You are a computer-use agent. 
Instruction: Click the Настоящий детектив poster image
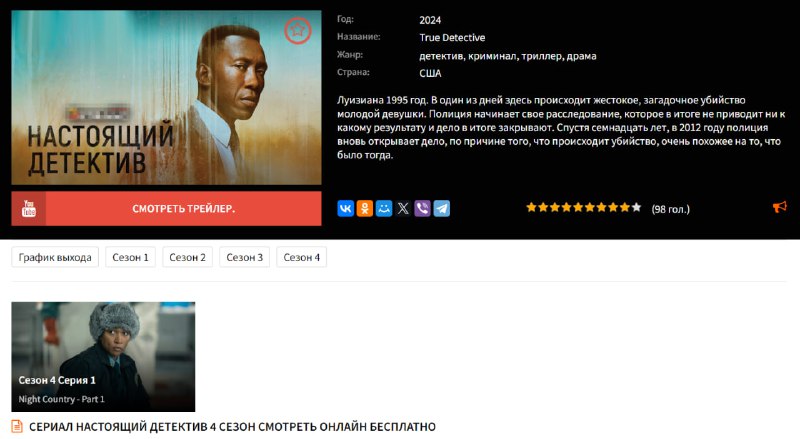(166, 97)
